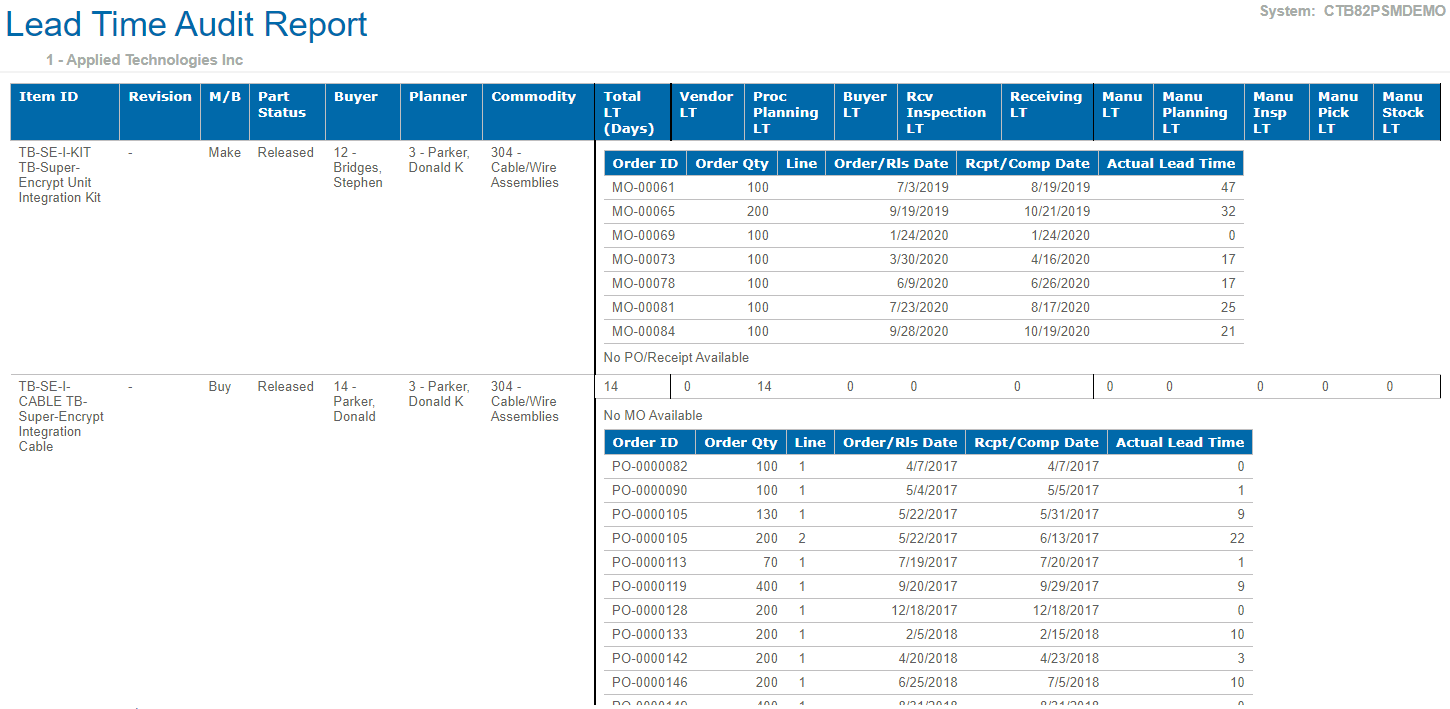Open order MO-00073
The height and width of the screenshot is (709, 1450).
click(643, 259)
